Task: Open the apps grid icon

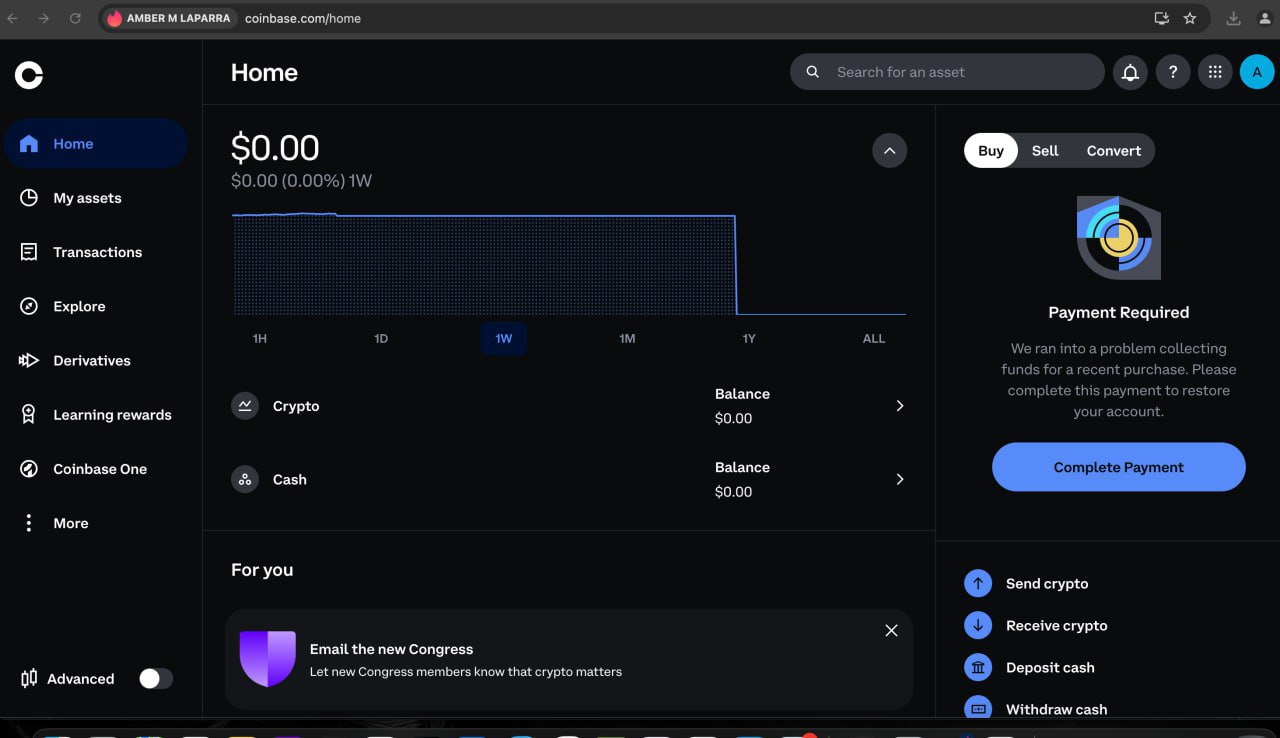Action: (1215, 72)
